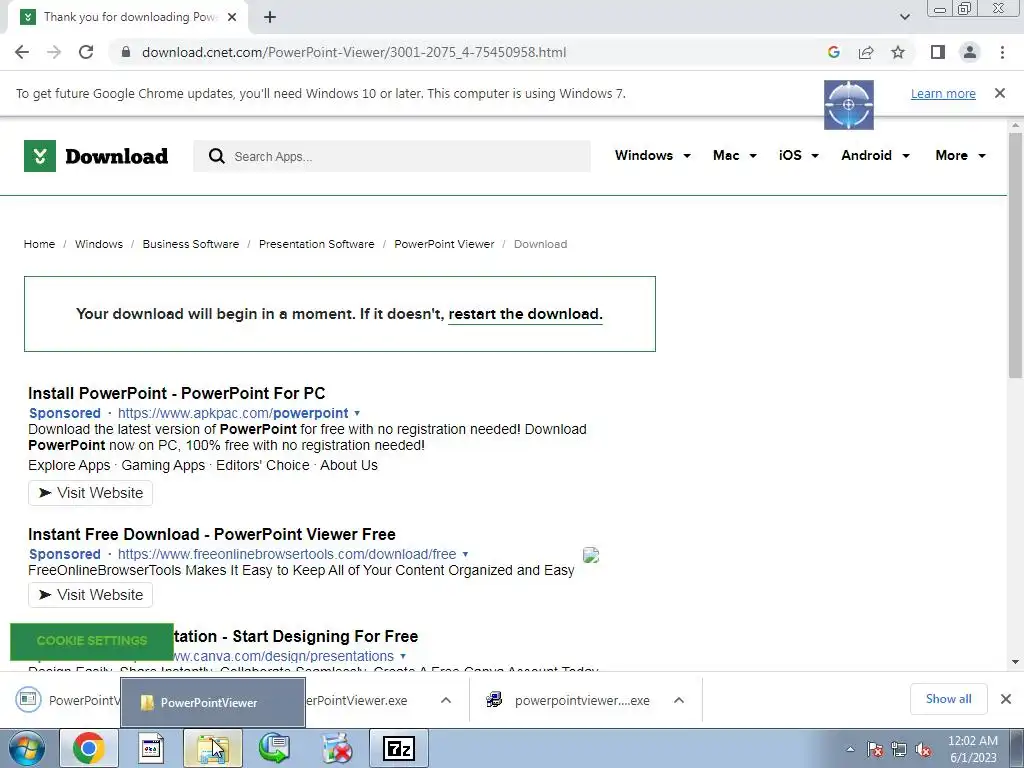Open options for powerpointviewer....exe download
The image size is (1024, 768).
tap(679, 700)
